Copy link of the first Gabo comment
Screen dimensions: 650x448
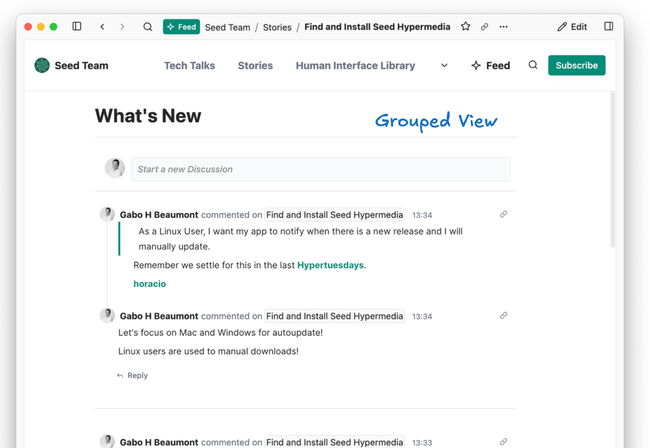pos(503,215)
